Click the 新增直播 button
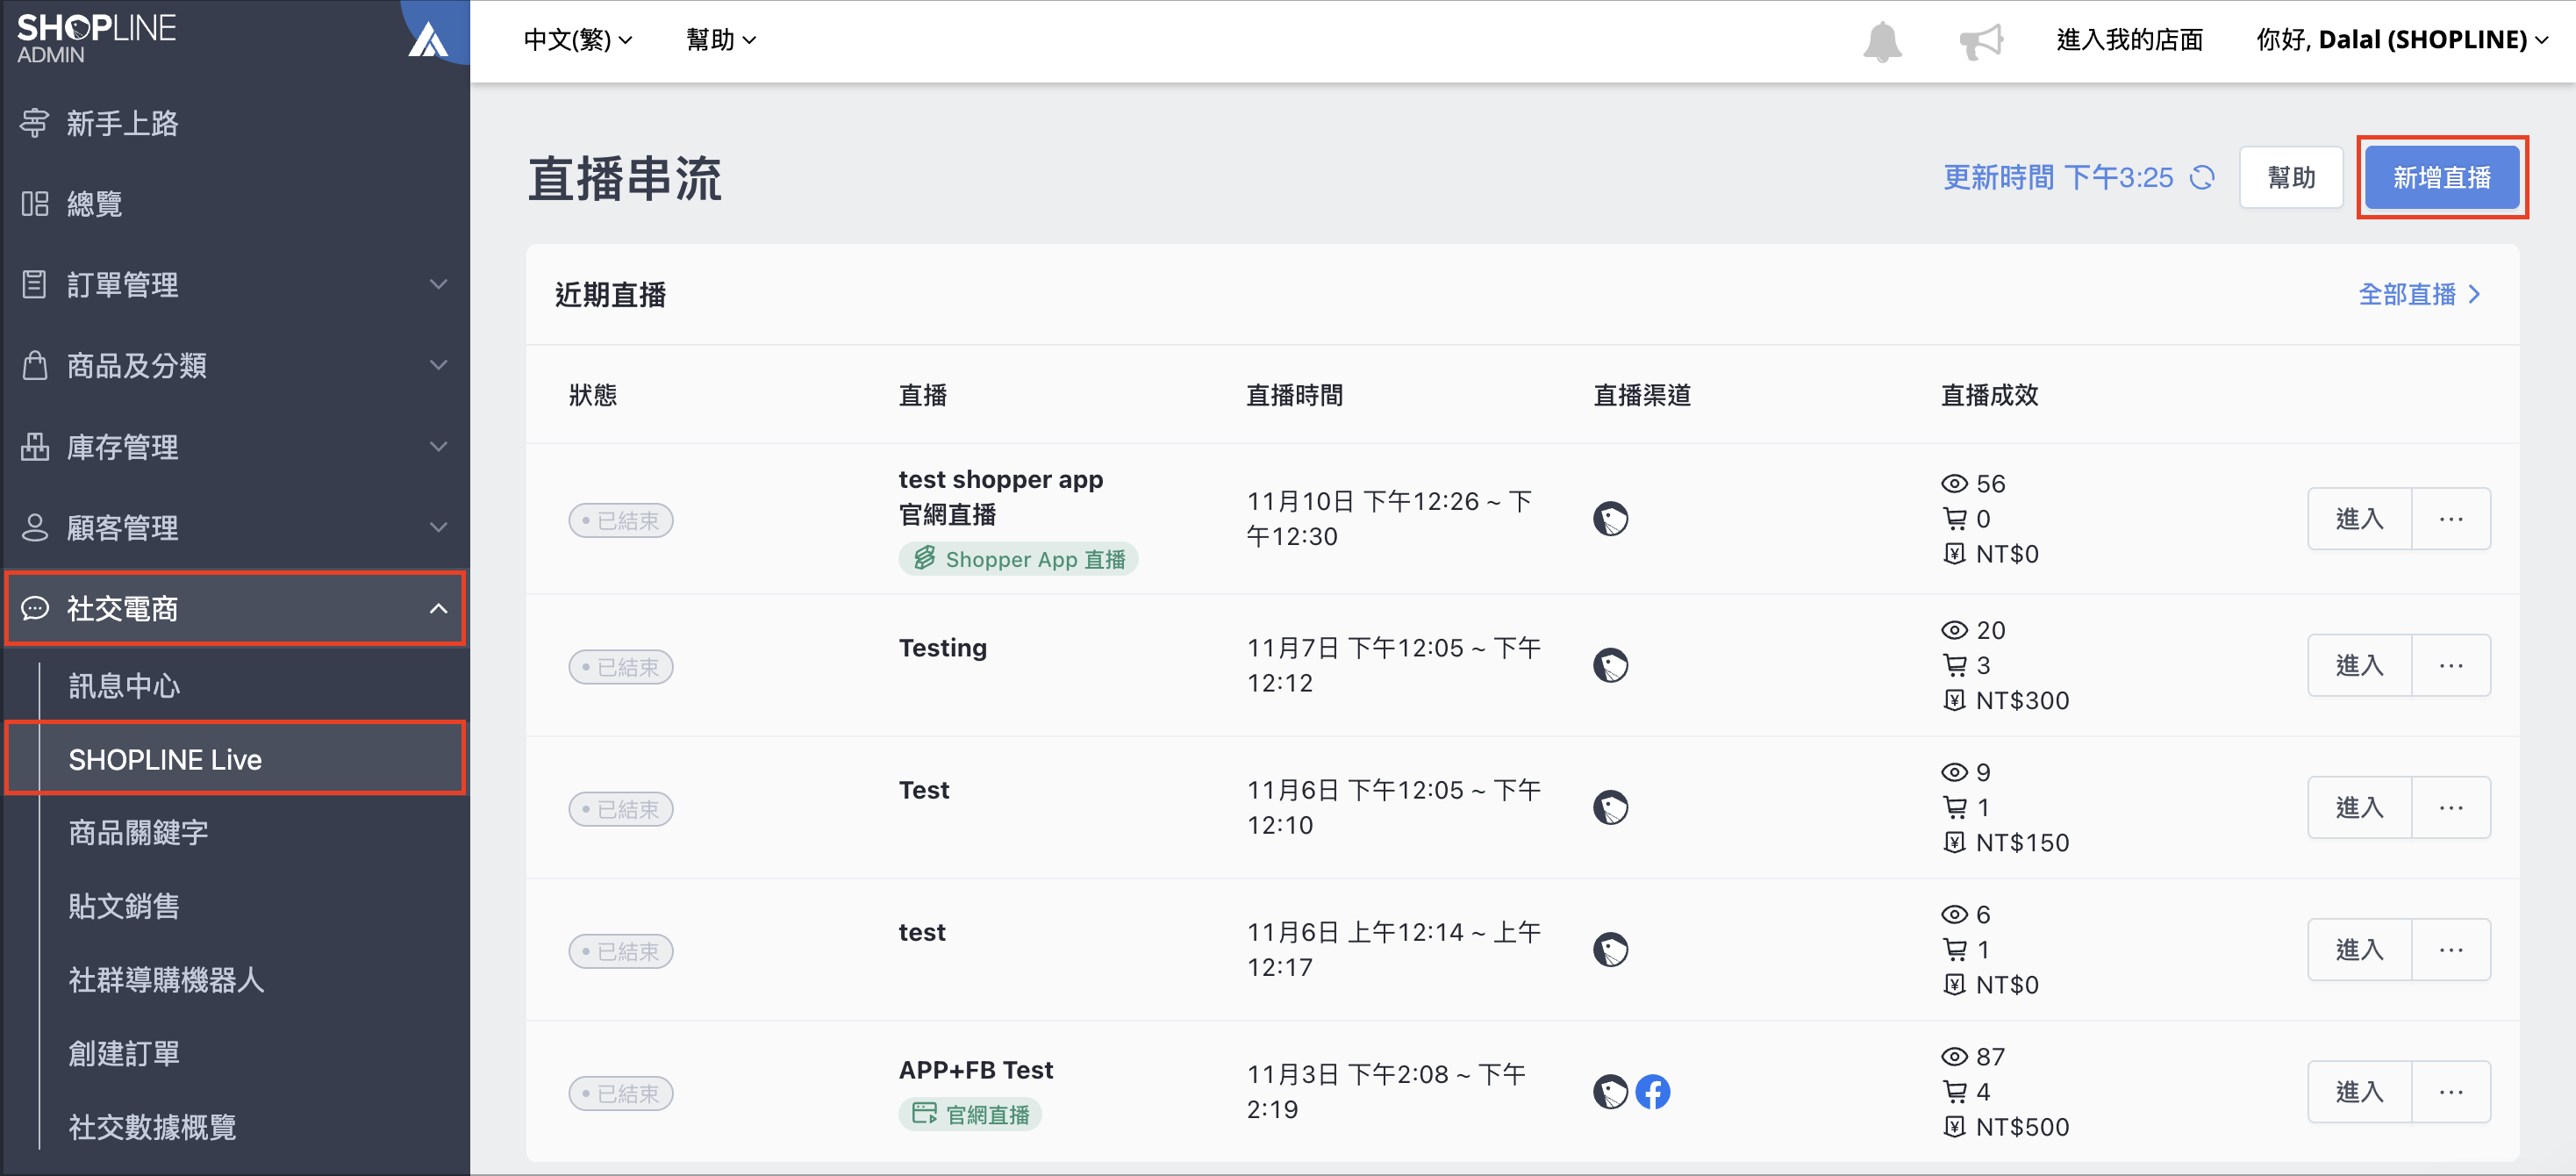 [x=2441, y=178]
